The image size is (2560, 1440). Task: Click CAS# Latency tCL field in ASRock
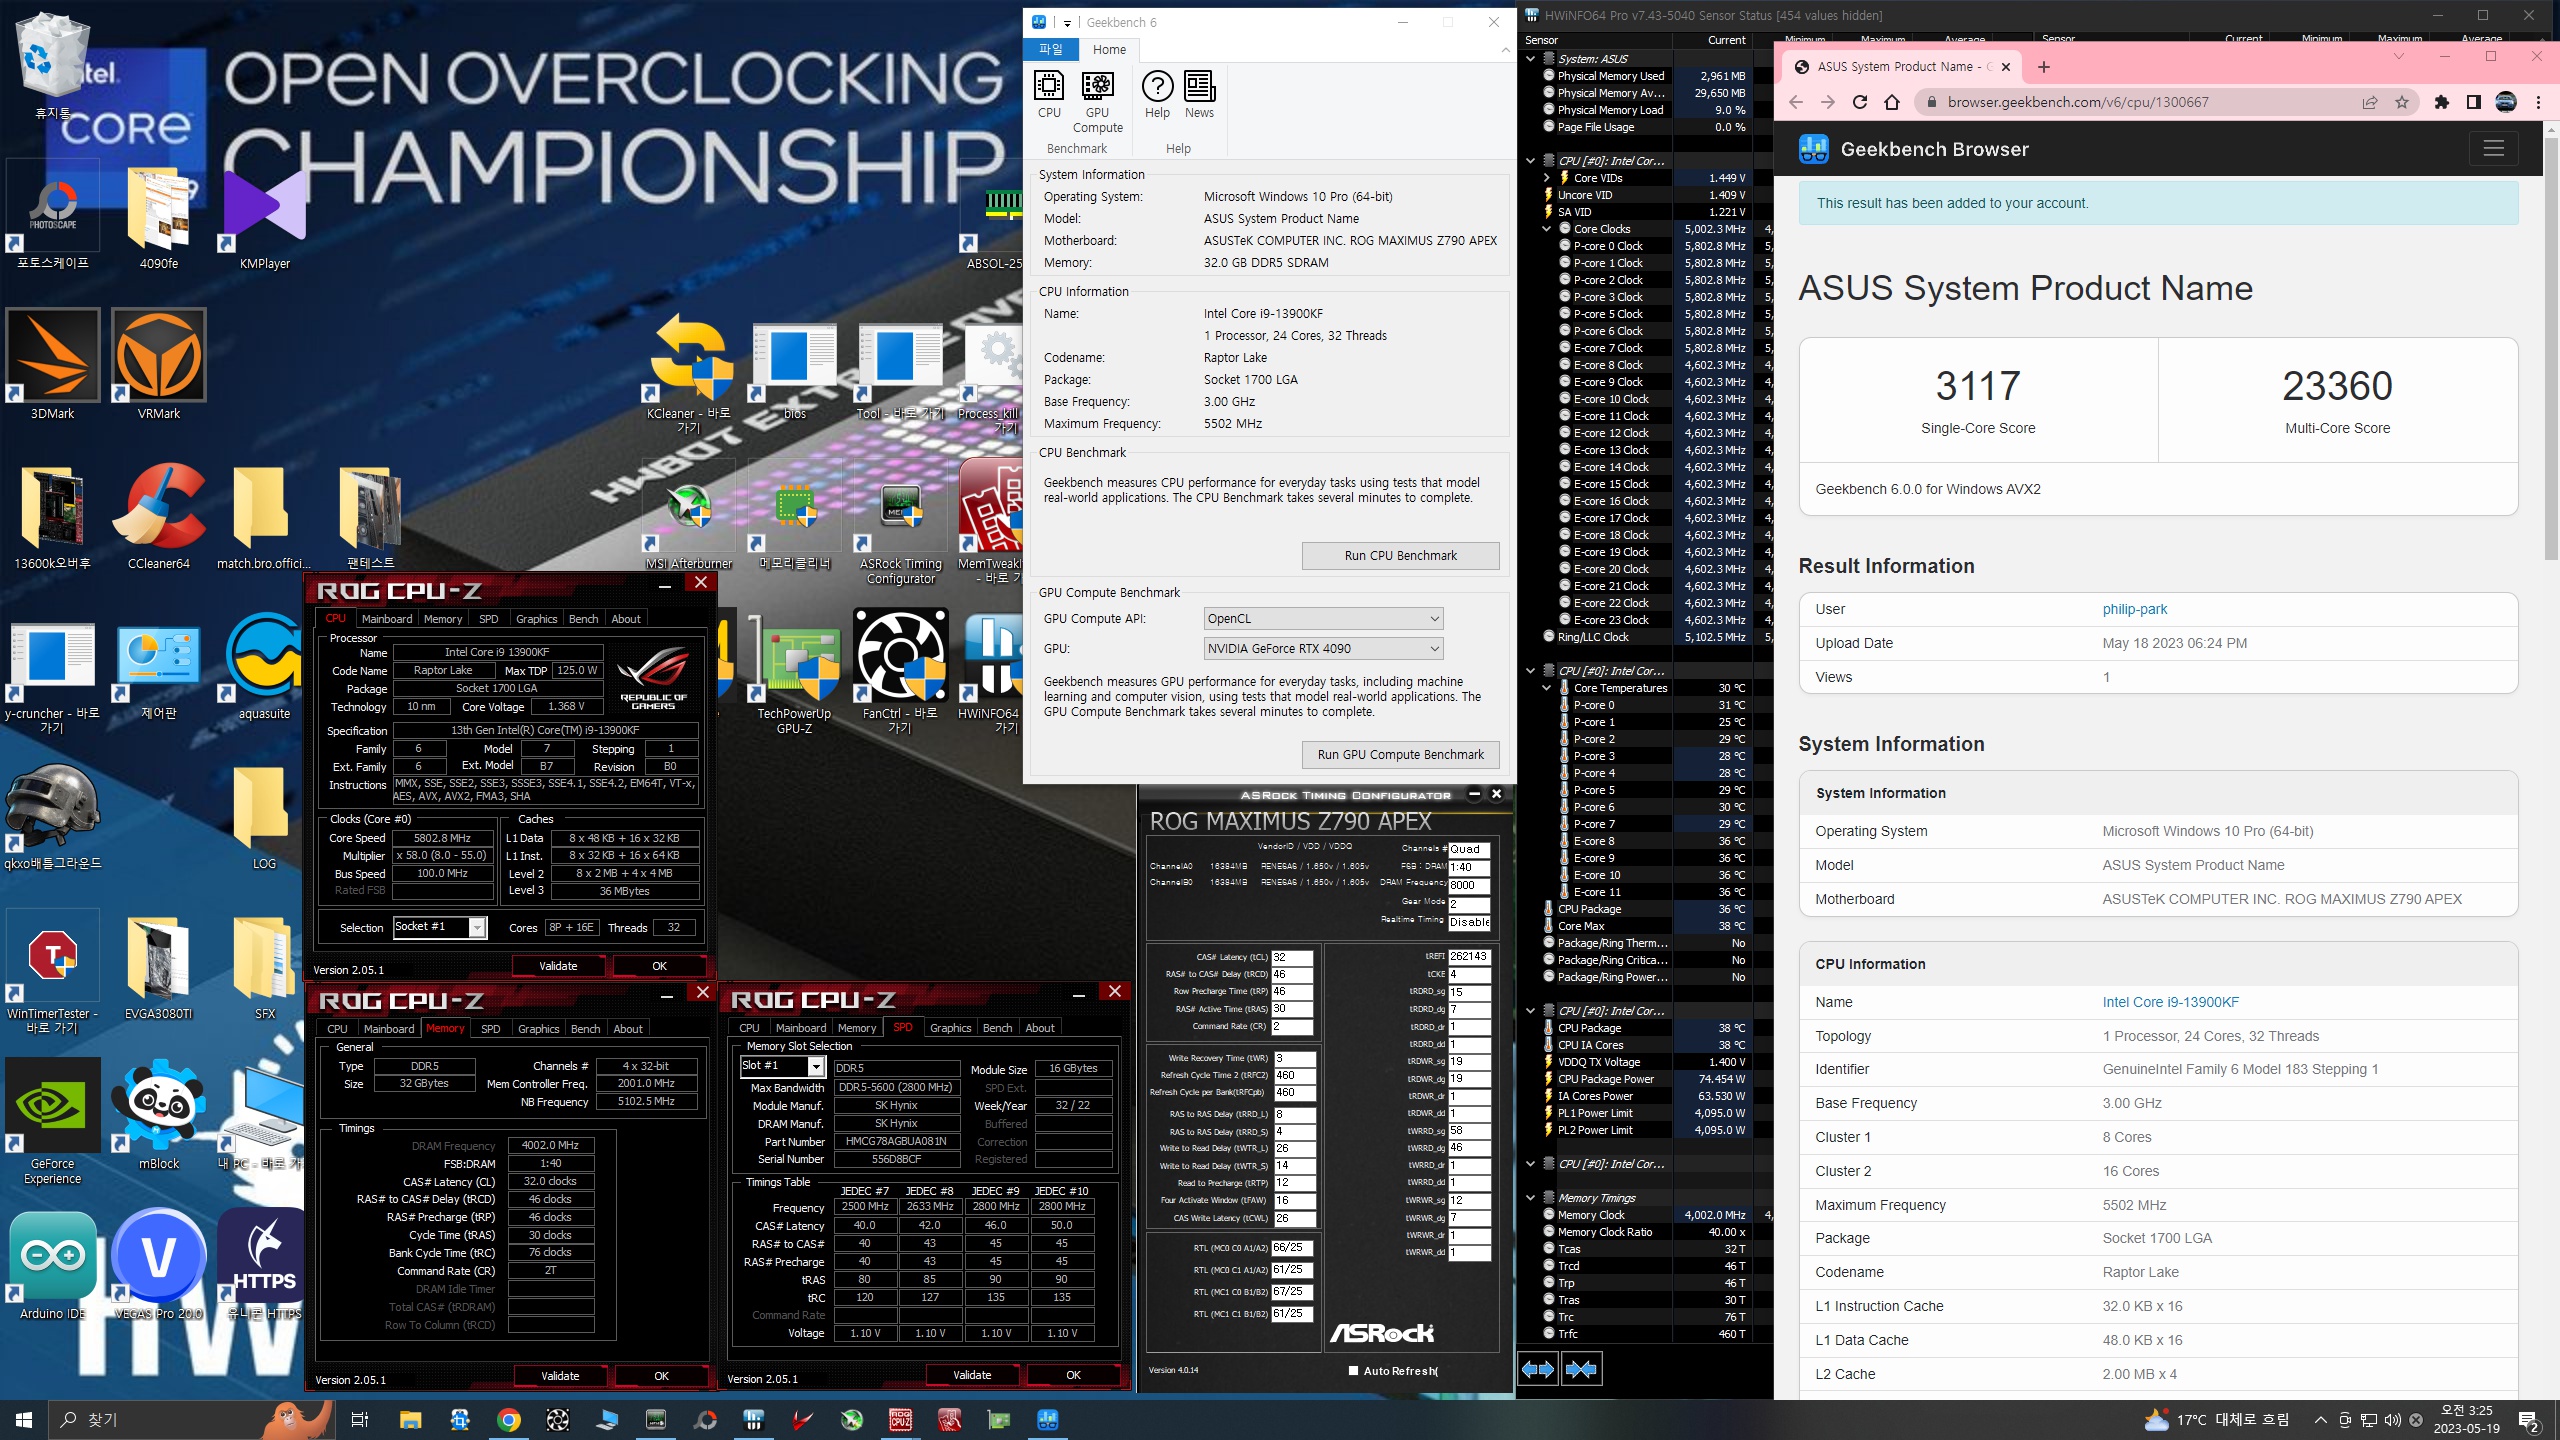(x=1291, y=957)
